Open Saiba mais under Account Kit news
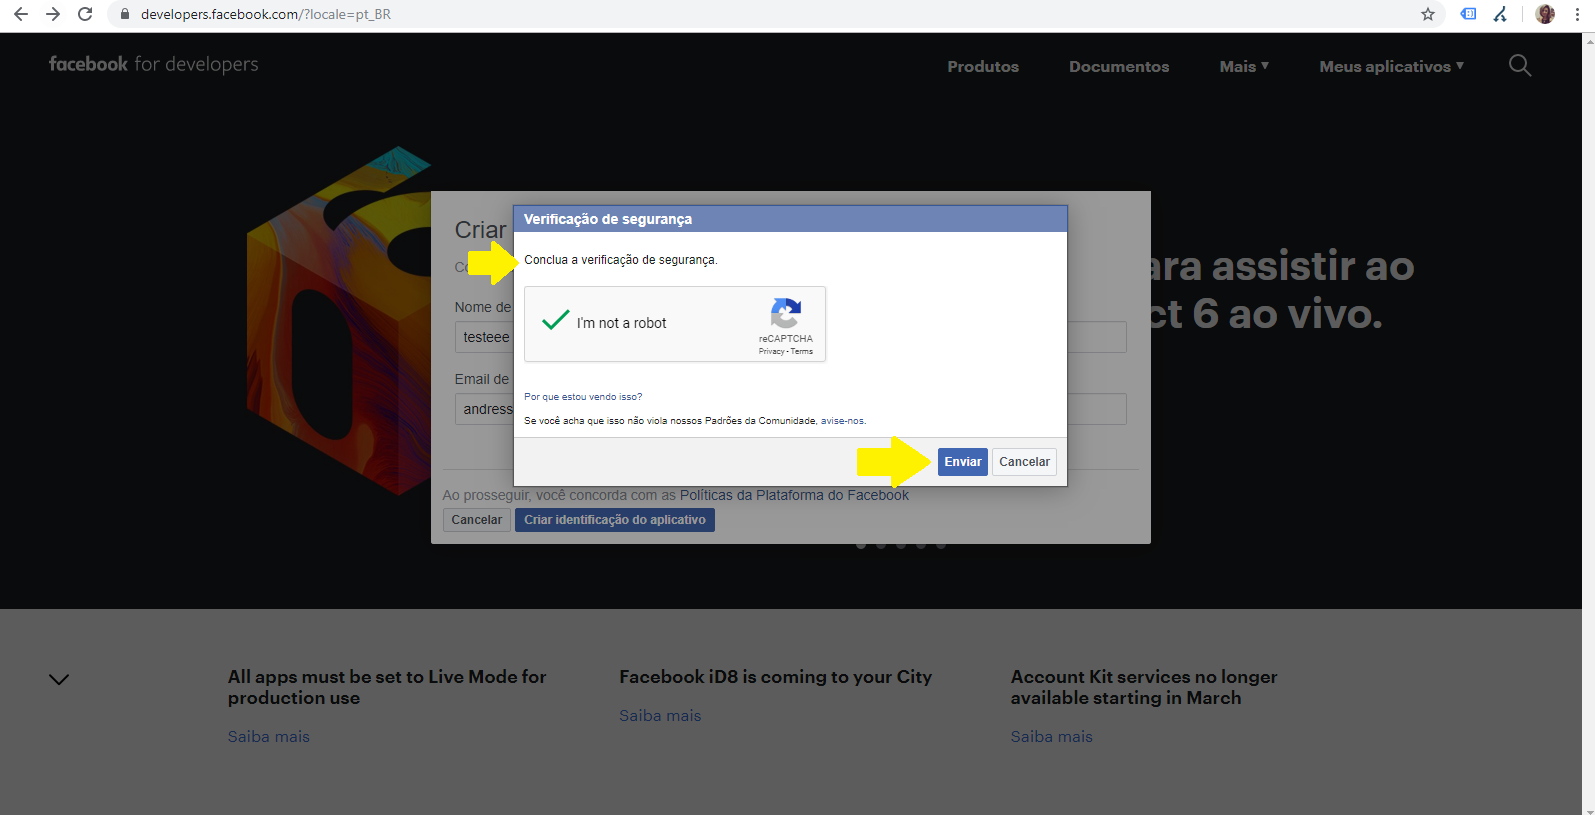Image resolution: width=1595 pixels, height=815 pixels. click(1051, 737)
